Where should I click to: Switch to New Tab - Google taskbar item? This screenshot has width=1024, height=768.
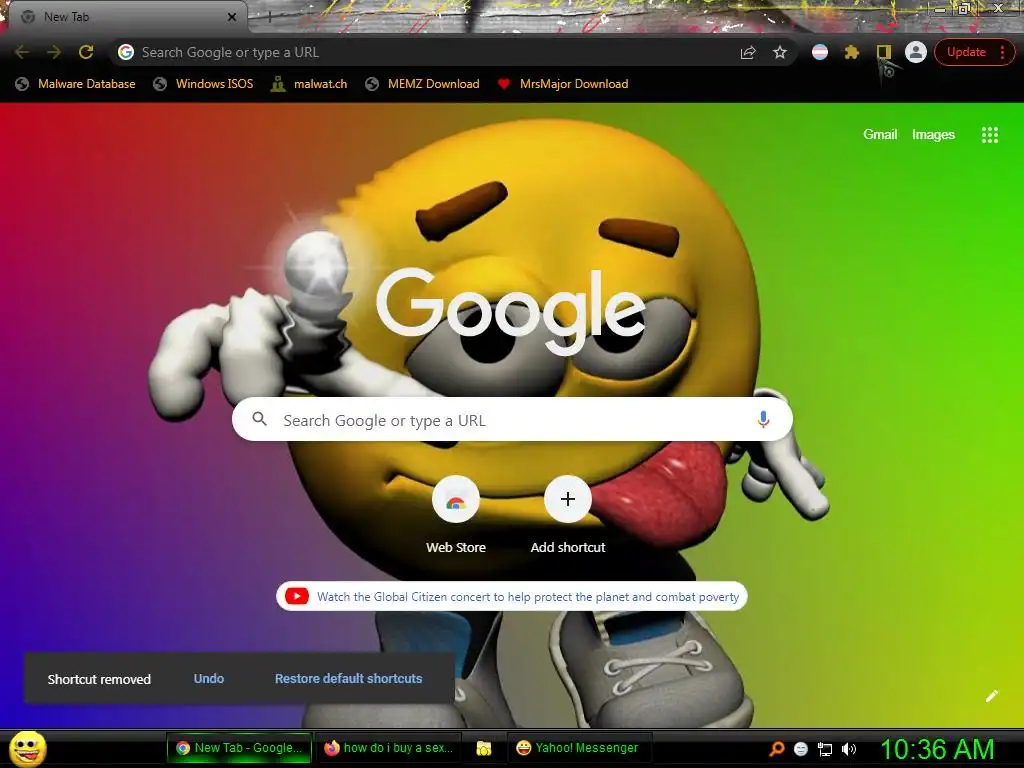[x=240, y=748]
